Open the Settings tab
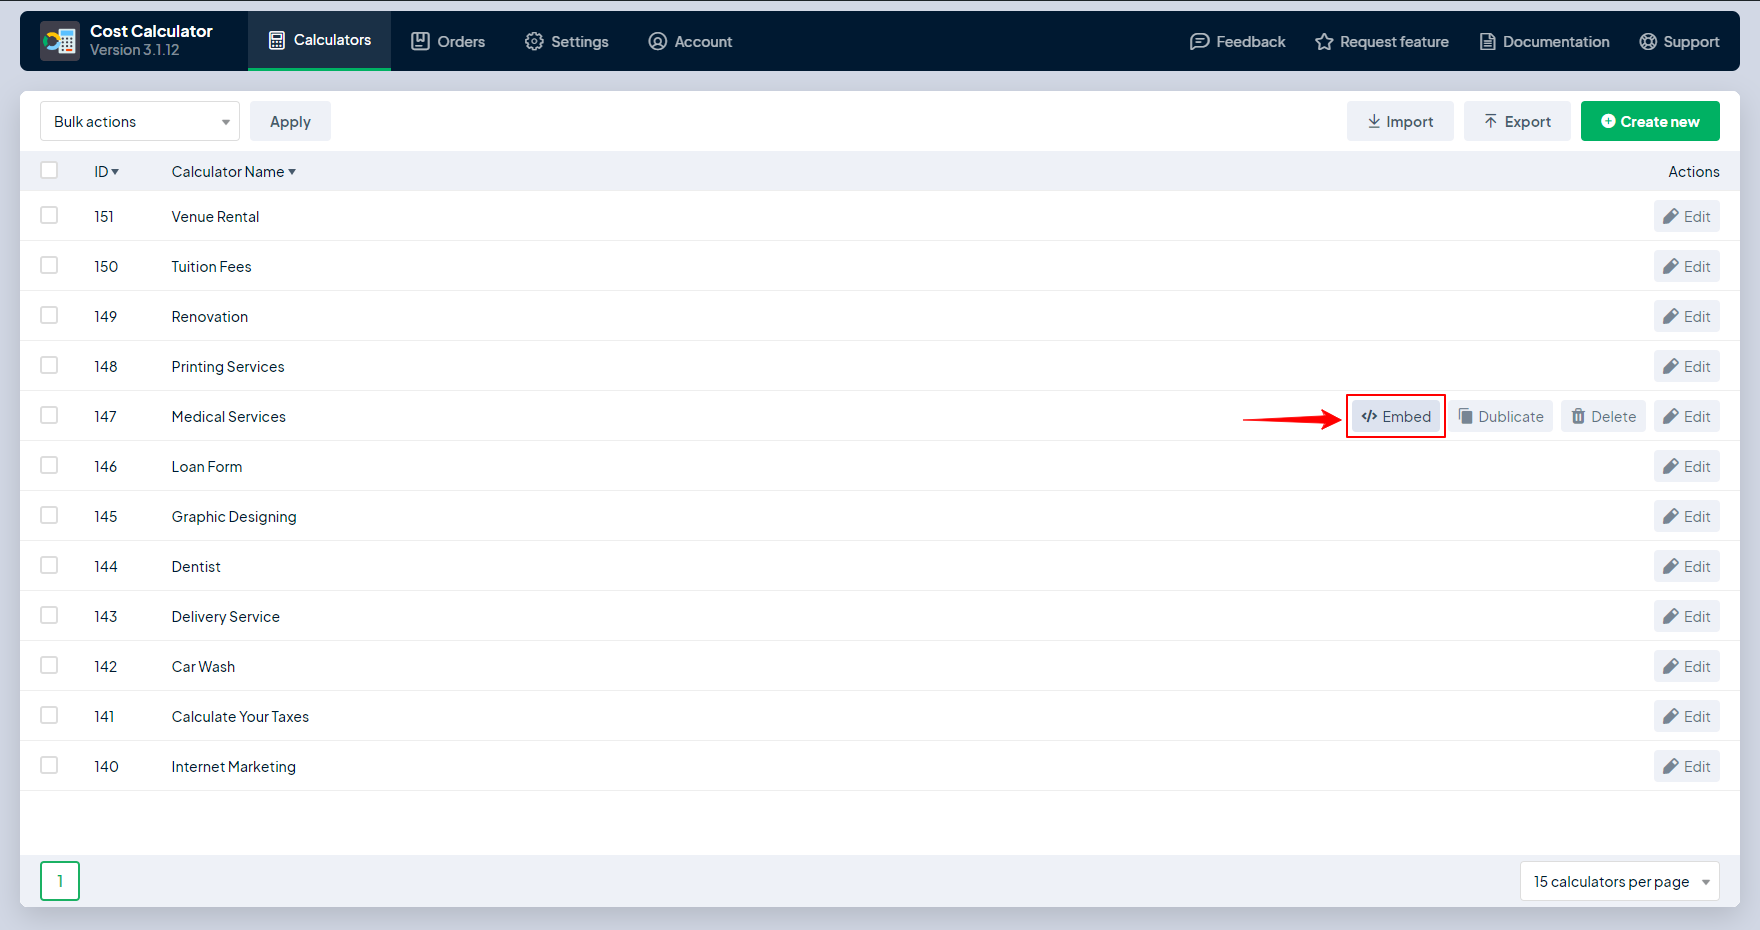The height and width of the screenshot is (930, 1760). (x=566, y=41)
